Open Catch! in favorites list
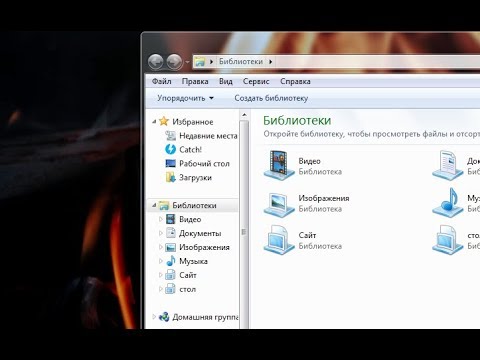480x360 pixels. (x=191, y=150)
